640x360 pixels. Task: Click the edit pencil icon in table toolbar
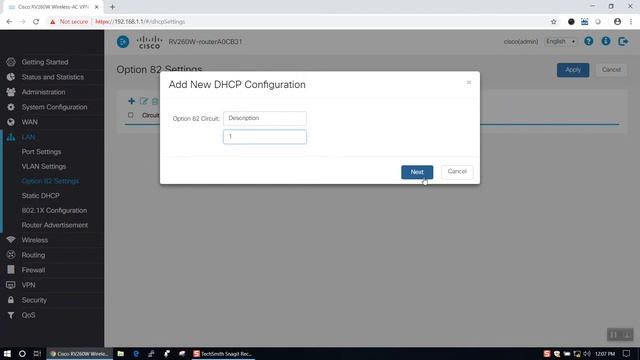point(144,101)
